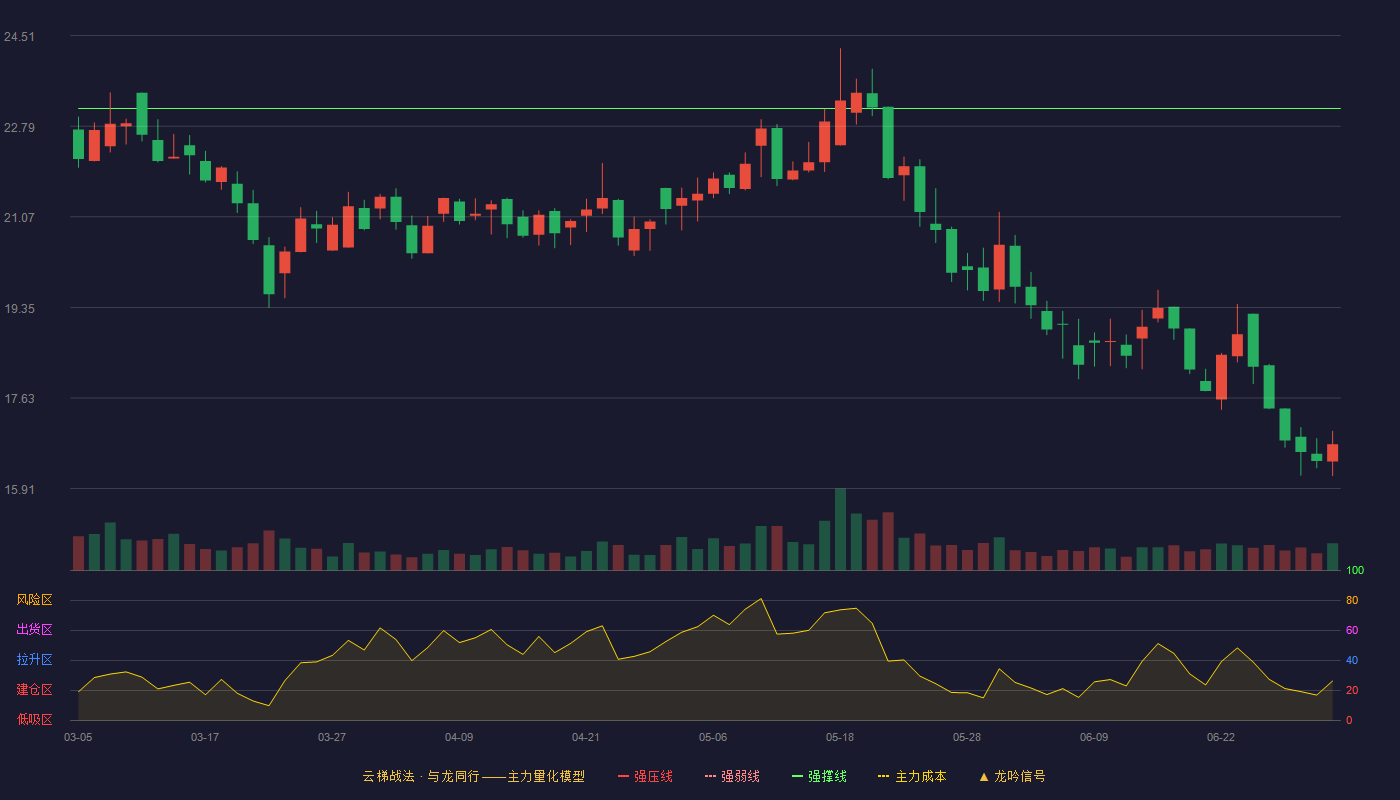Click the 风险区 zone label
Screen dimensions: 1400x800
[x=34, y=600]
